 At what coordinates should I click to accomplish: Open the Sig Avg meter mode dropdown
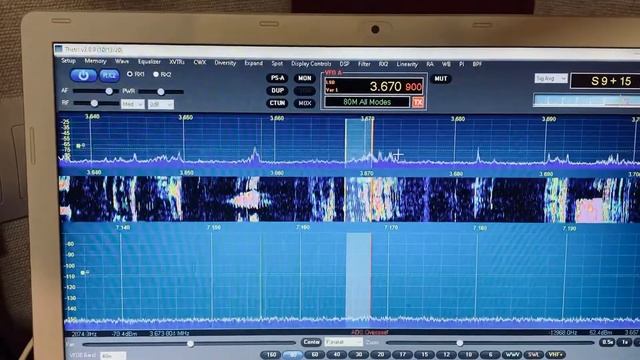click(x=551, y=78)
